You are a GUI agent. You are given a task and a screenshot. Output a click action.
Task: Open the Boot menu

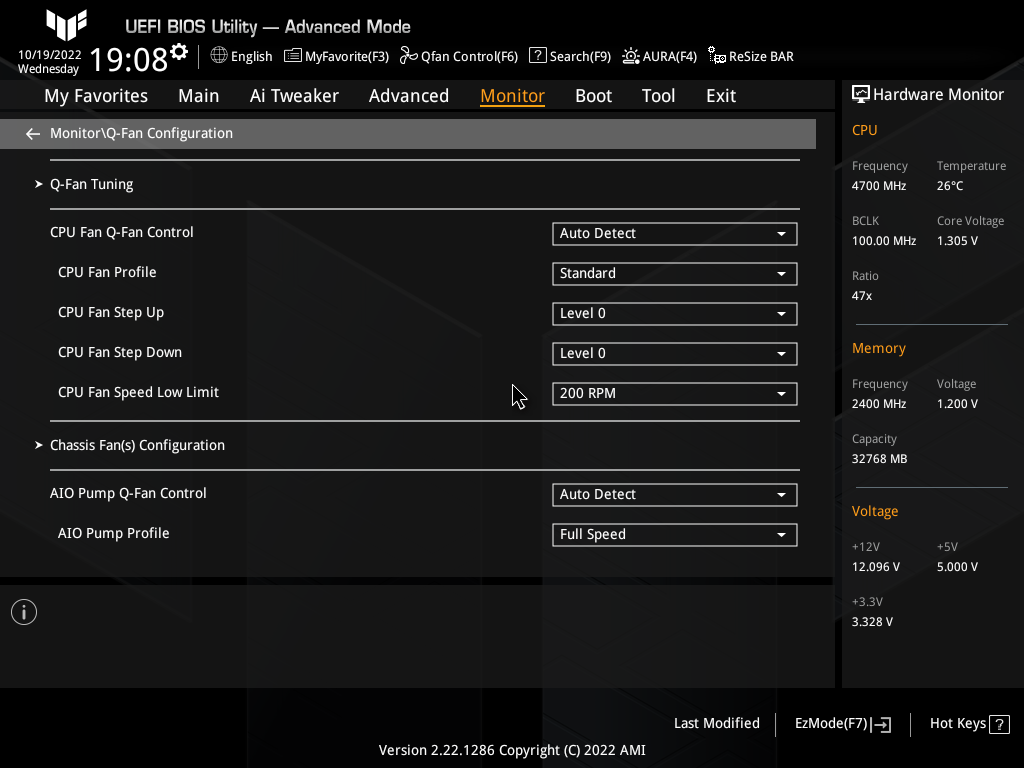coord(593,95)
